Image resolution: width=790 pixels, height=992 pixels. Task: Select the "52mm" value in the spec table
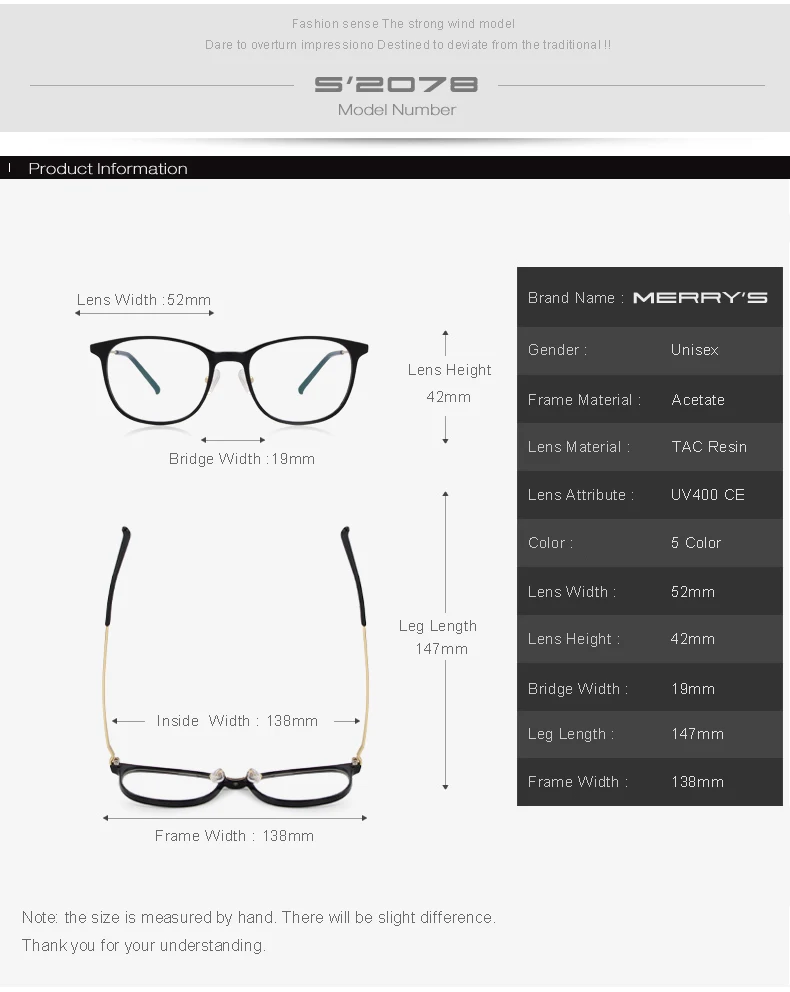(x=693, y=592)
